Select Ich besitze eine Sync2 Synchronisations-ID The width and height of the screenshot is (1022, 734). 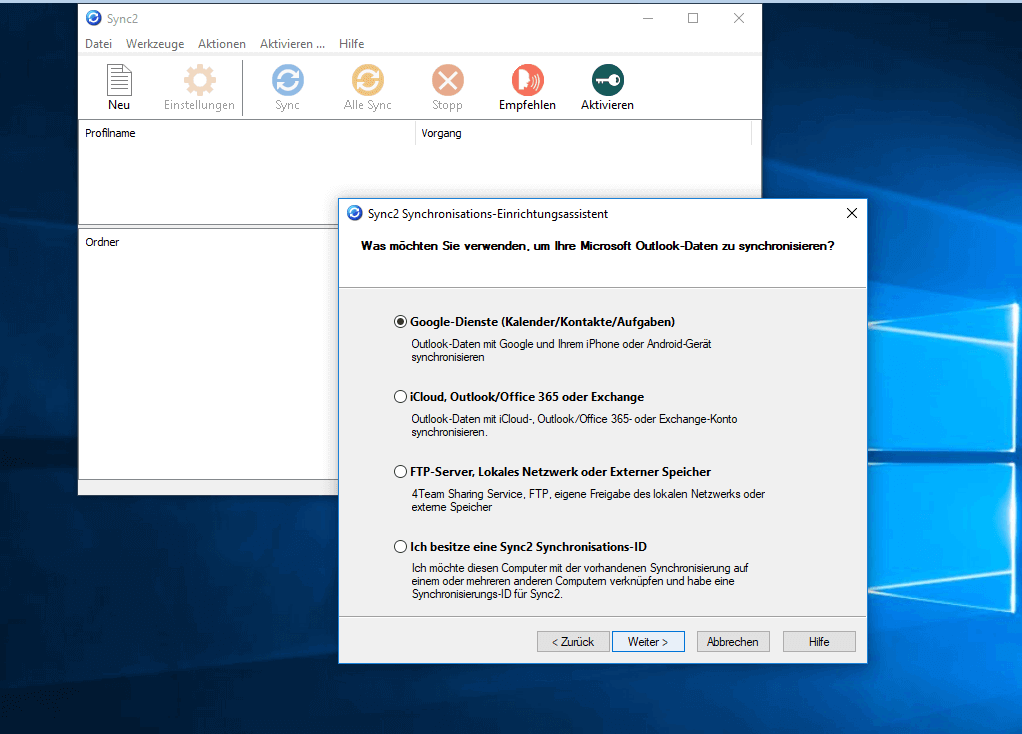point(401,547)
